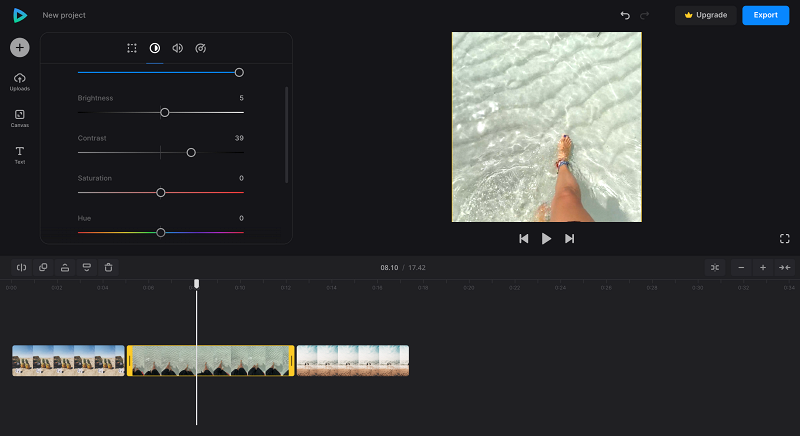Delete the selected clip

coord(108,267)
